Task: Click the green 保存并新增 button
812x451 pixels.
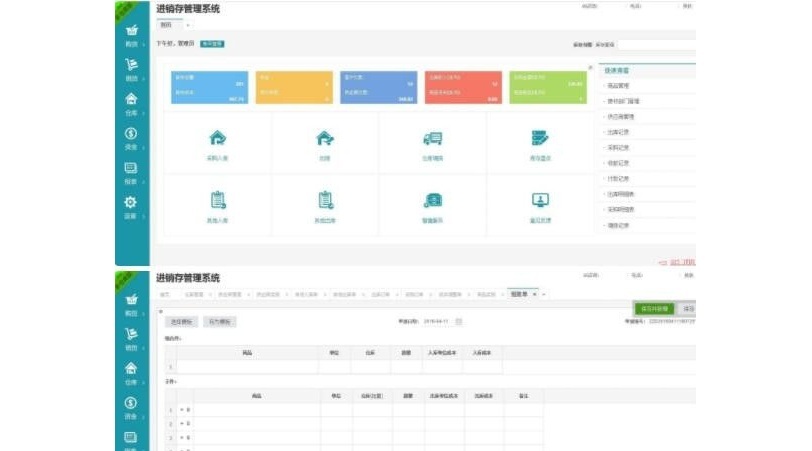Action: pyautogui.click(x=655, y=309)
